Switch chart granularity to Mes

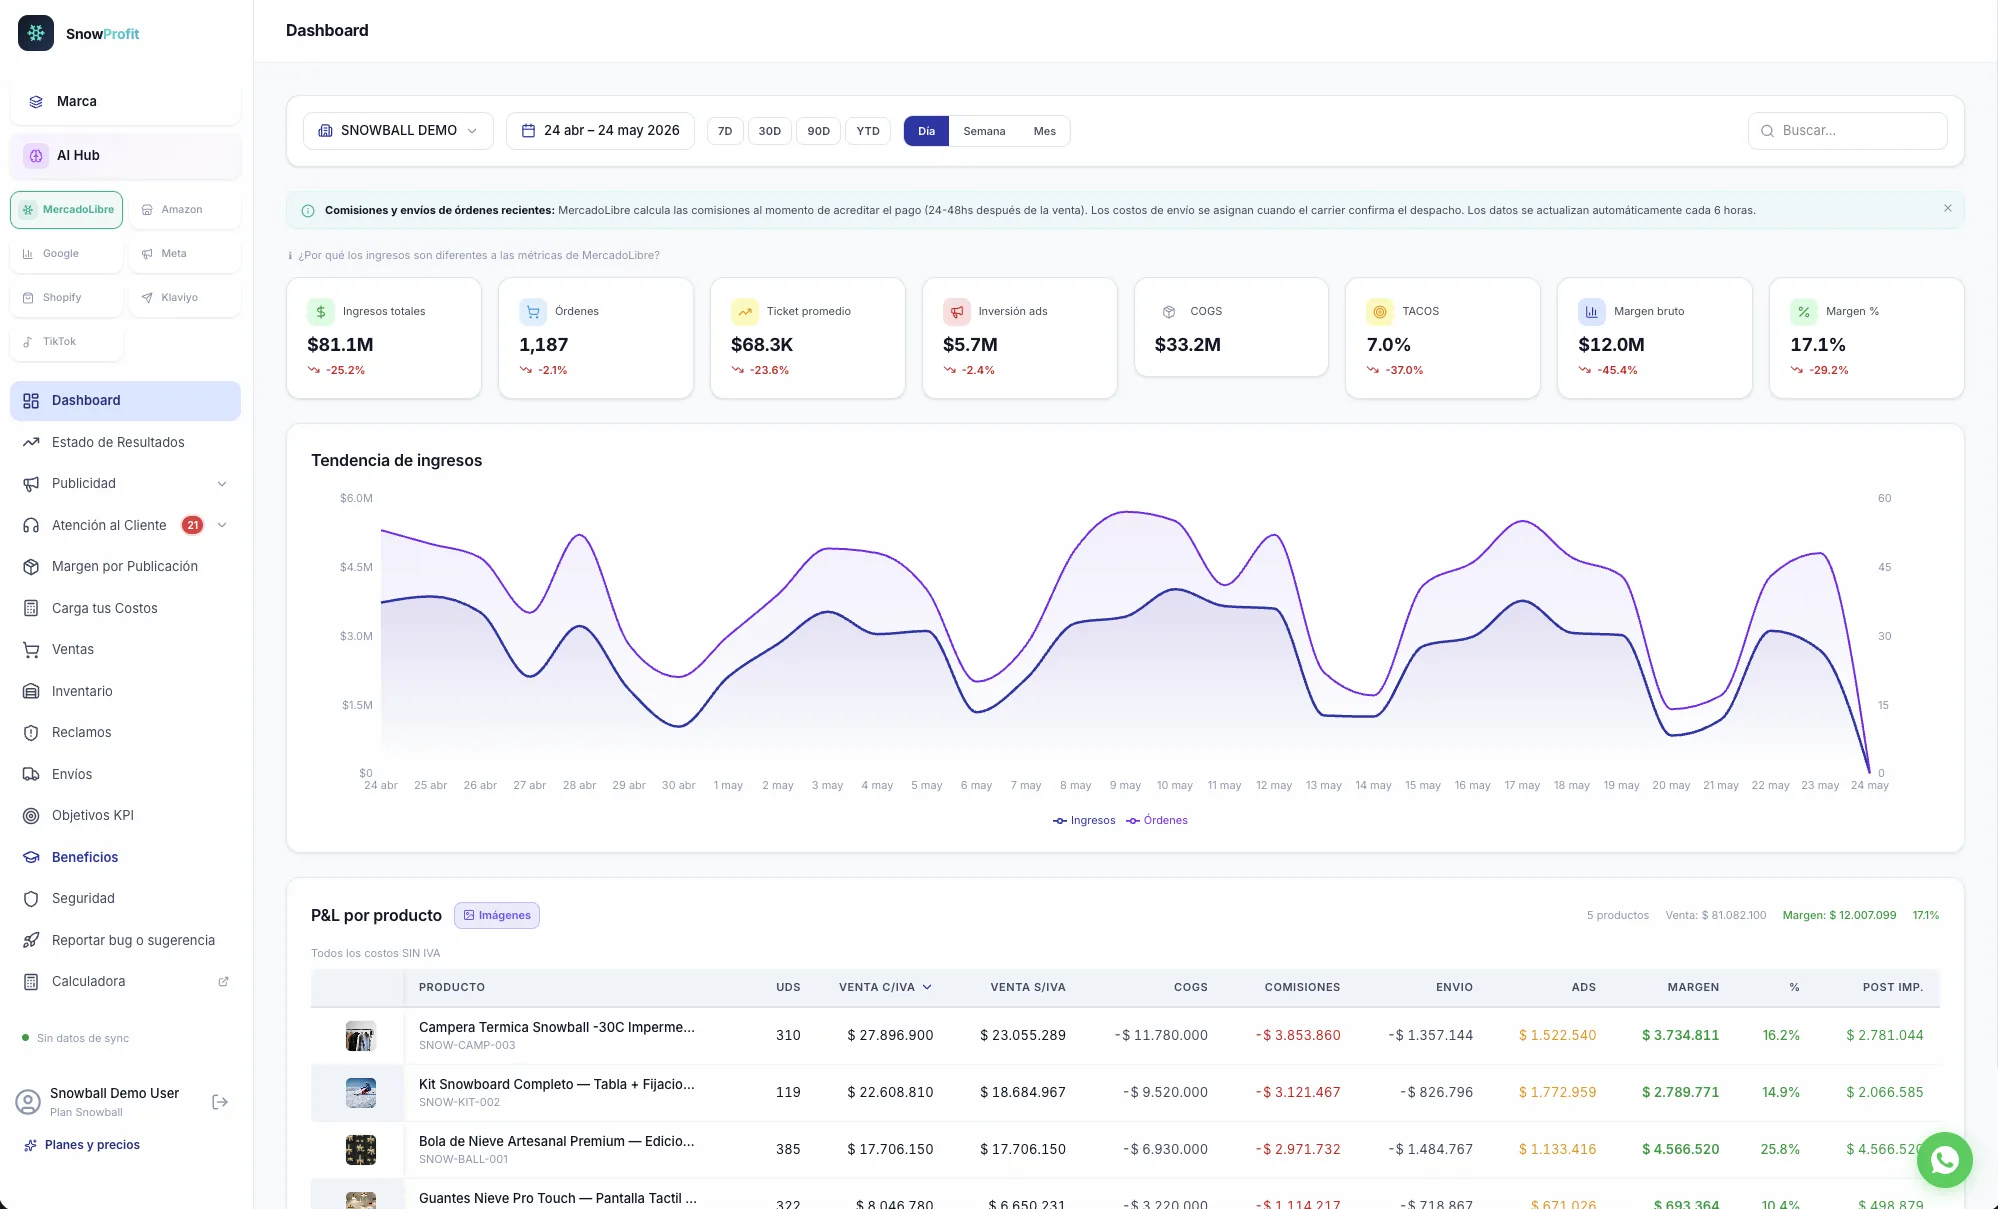click(x=1044, y=131)
